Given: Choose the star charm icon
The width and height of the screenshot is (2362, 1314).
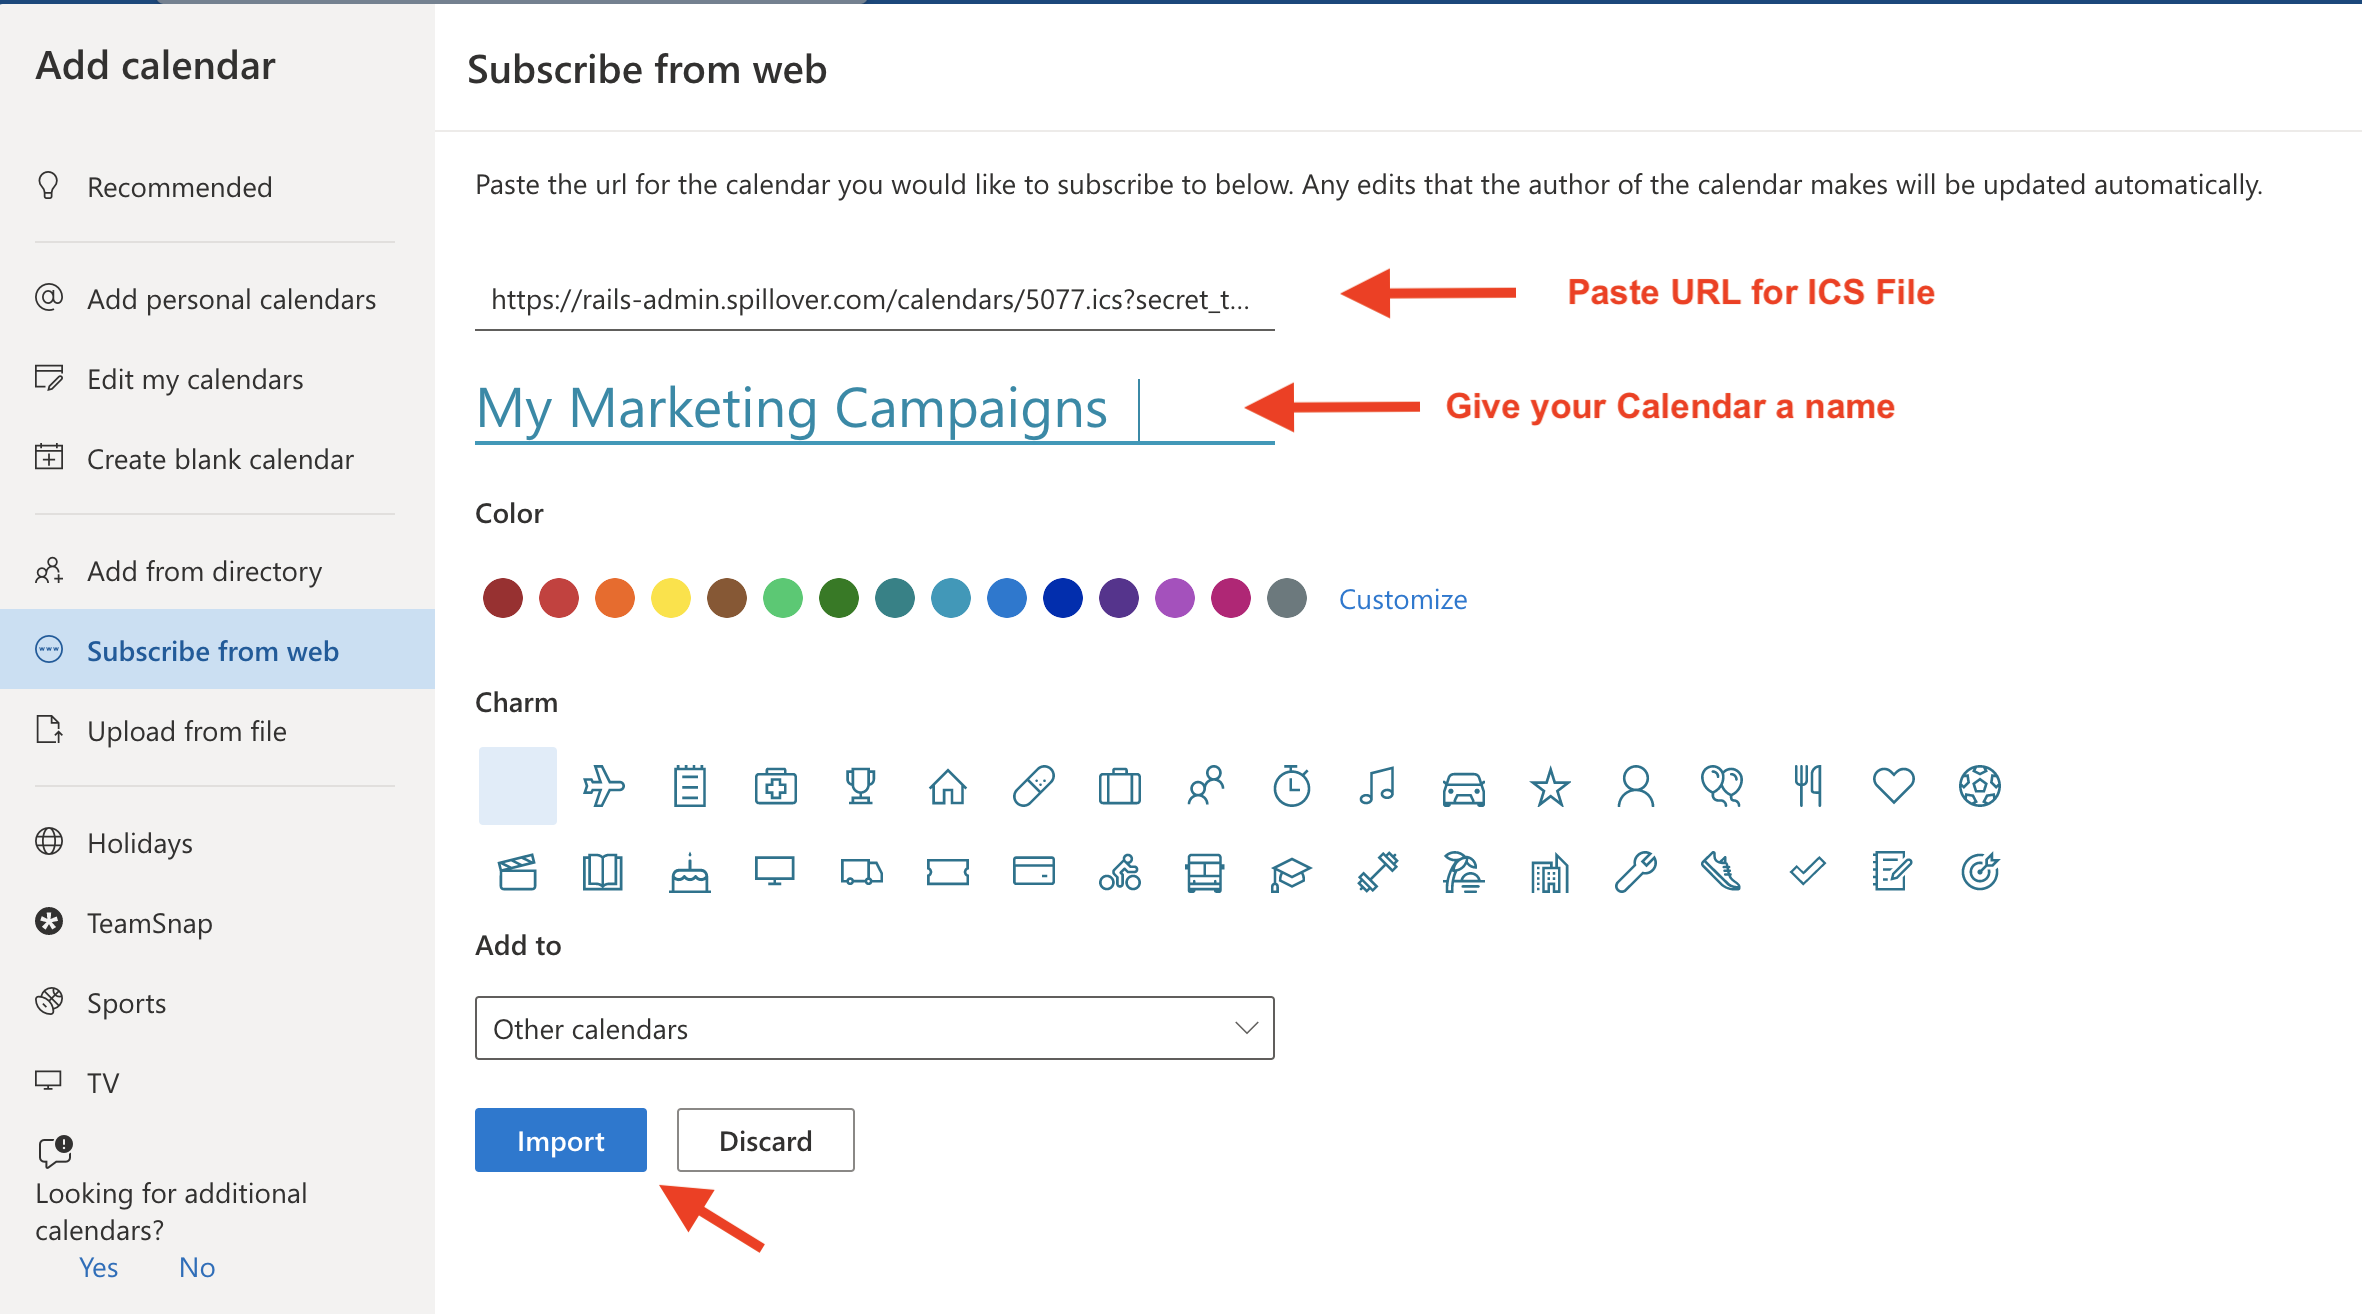Looking at the screenshot, I should (x=1550, y=786).
